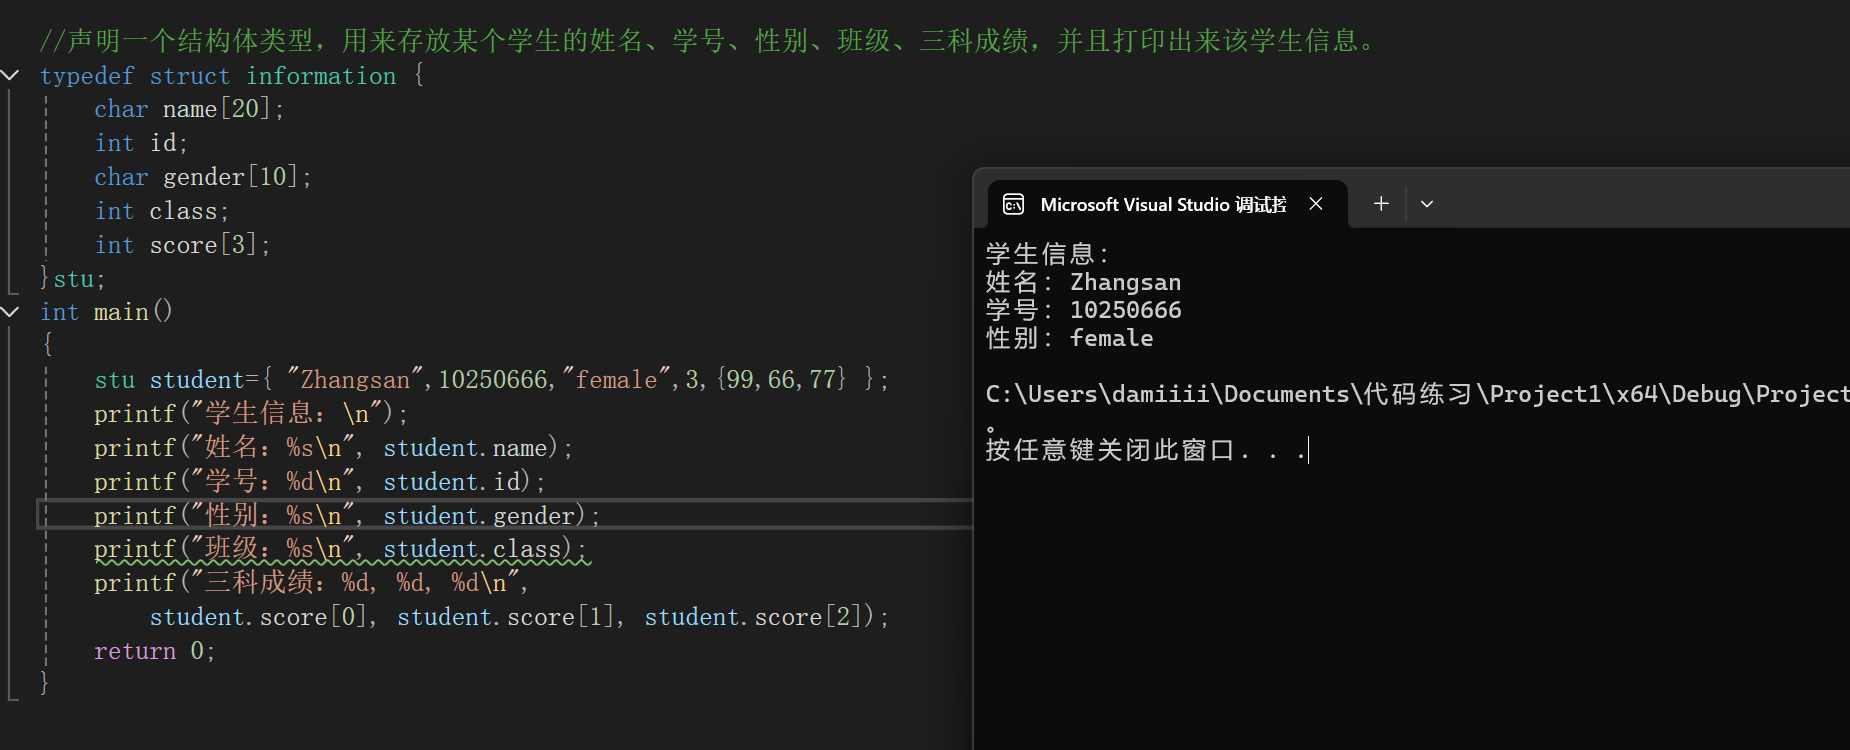The height and width of the screenshot is (750, 1850).
Task: Click the command prompt icon on the debug console tab
Action: point(1012,203)
